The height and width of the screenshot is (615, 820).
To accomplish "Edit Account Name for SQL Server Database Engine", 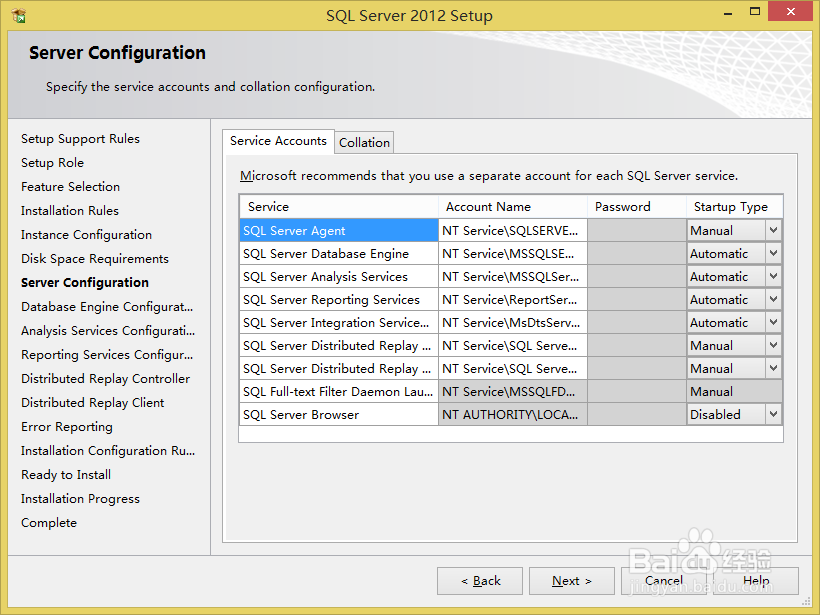I will pos(512,253).
